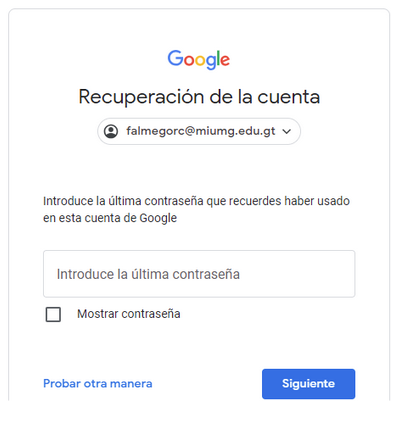The width and height of the screenshot is (404, 421).
Task: Expand the account switcher chevron
Action: click(x=286, y=132)
